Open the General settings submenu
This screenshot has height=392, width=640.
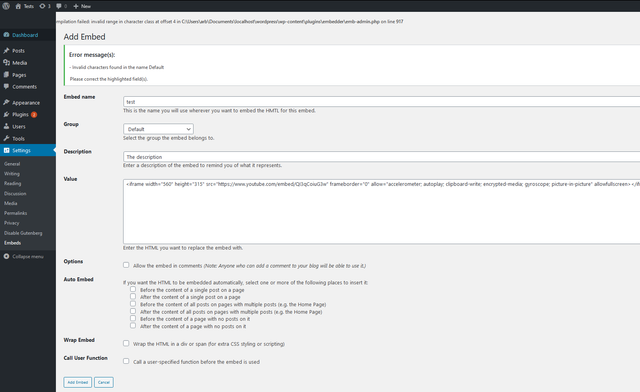coord(12,164)
